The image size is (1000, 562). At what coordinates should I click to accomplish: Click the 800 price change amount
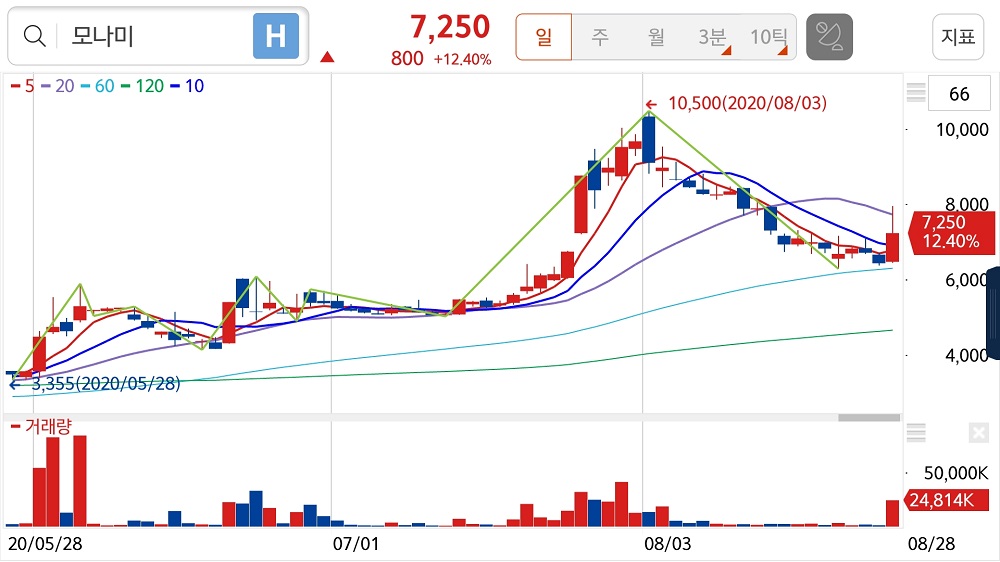[407, 59]
